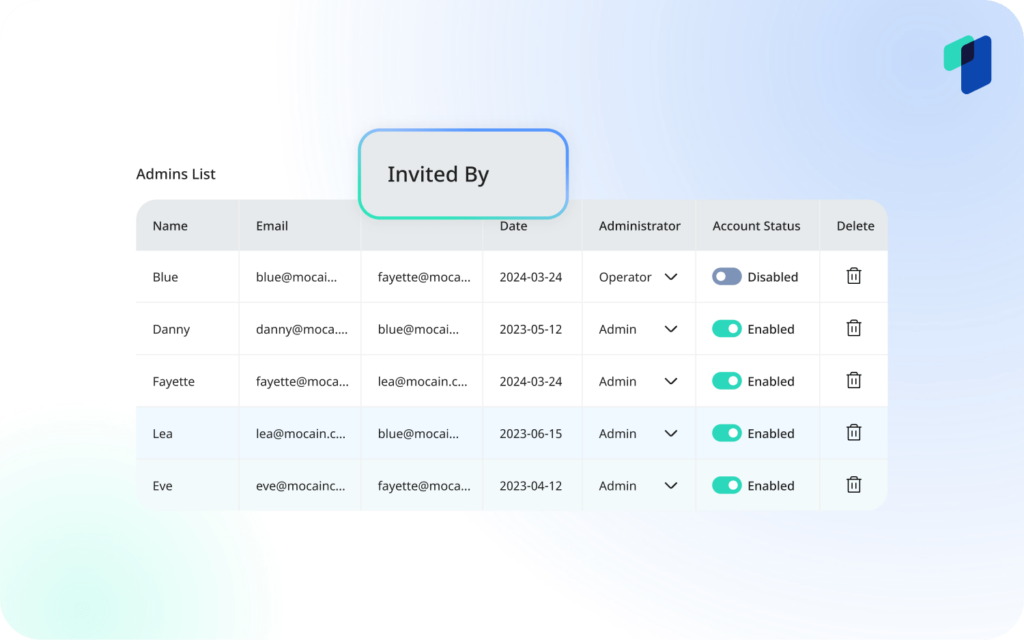Click the Date column header
Screen dimensions: 1024x640
point(513,226)
